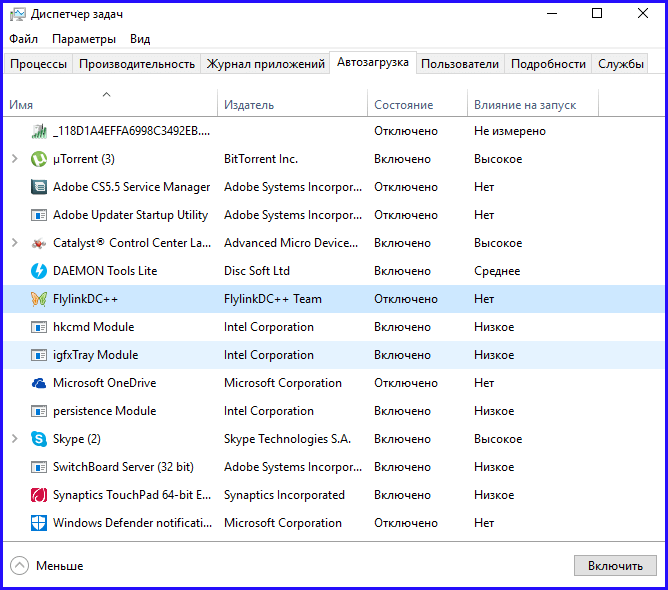Click the Synaptics TouchPad red icon
The image size is (668, 590).
tap(39, 495)
